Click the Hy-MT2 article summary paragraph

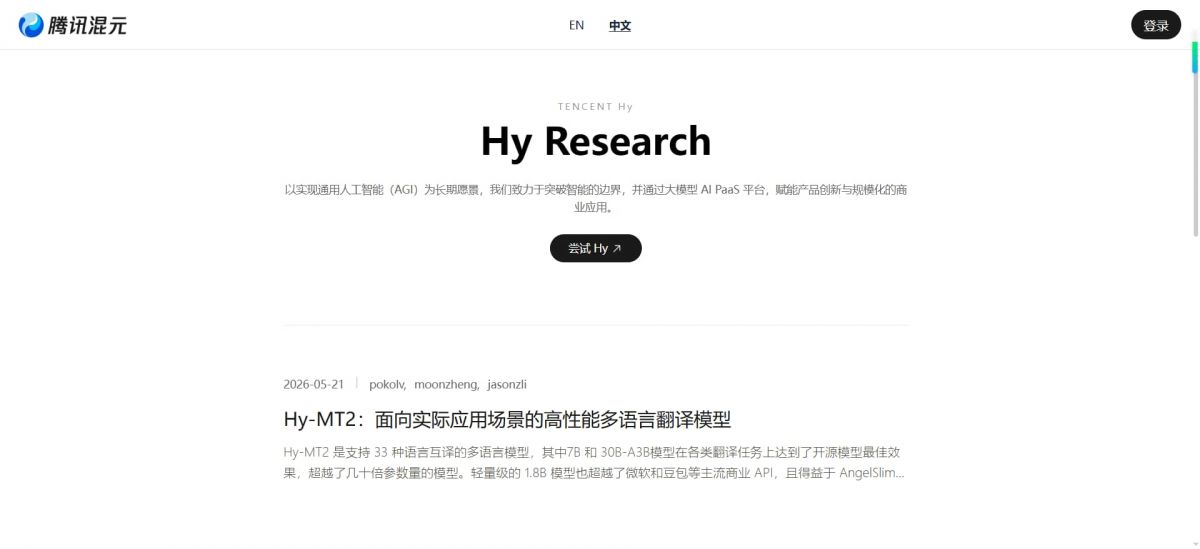point(595,462)
